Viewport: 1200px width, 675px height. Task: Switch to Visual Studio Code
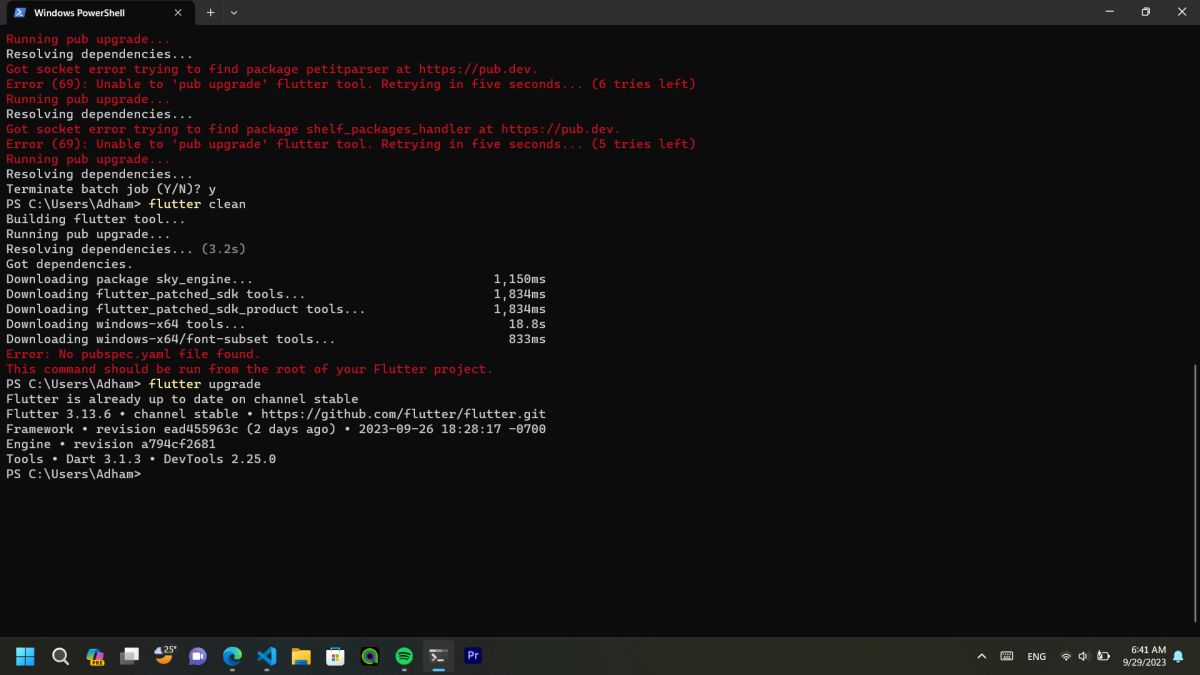(266, 656)
